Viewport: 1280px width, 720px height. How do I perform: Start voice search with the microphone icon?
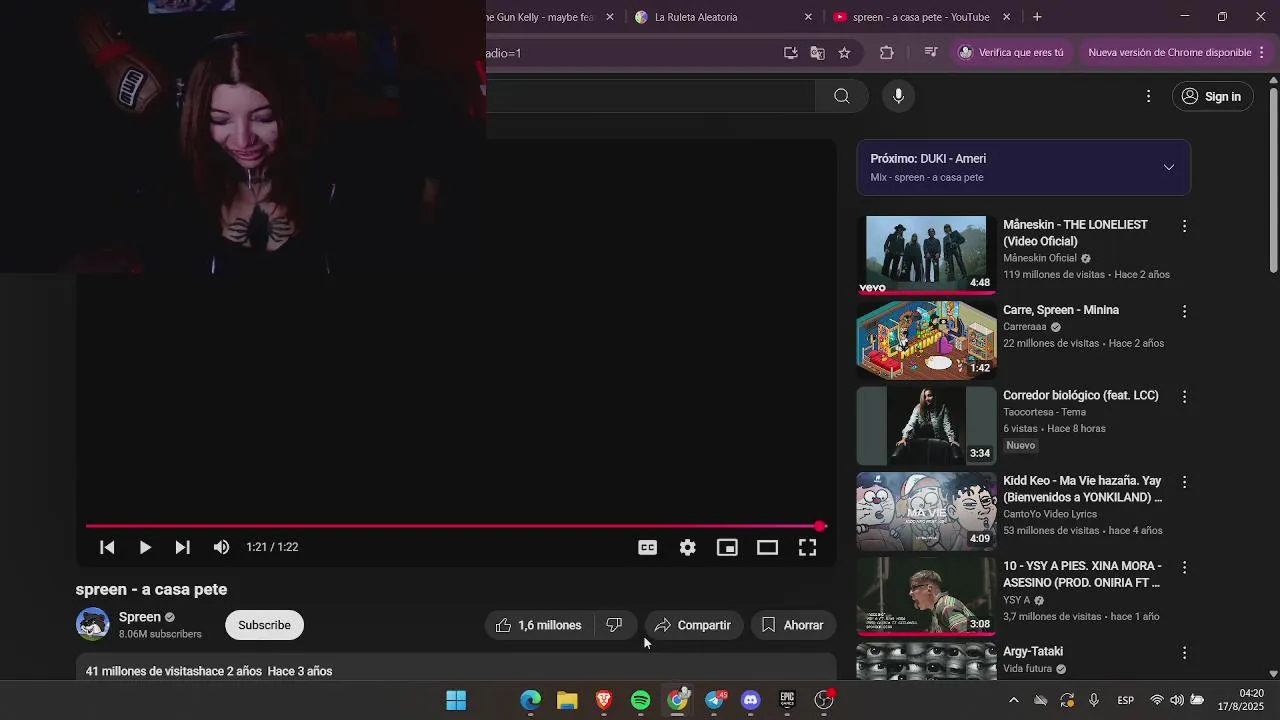pyautogui.click(x=898, y=96)
